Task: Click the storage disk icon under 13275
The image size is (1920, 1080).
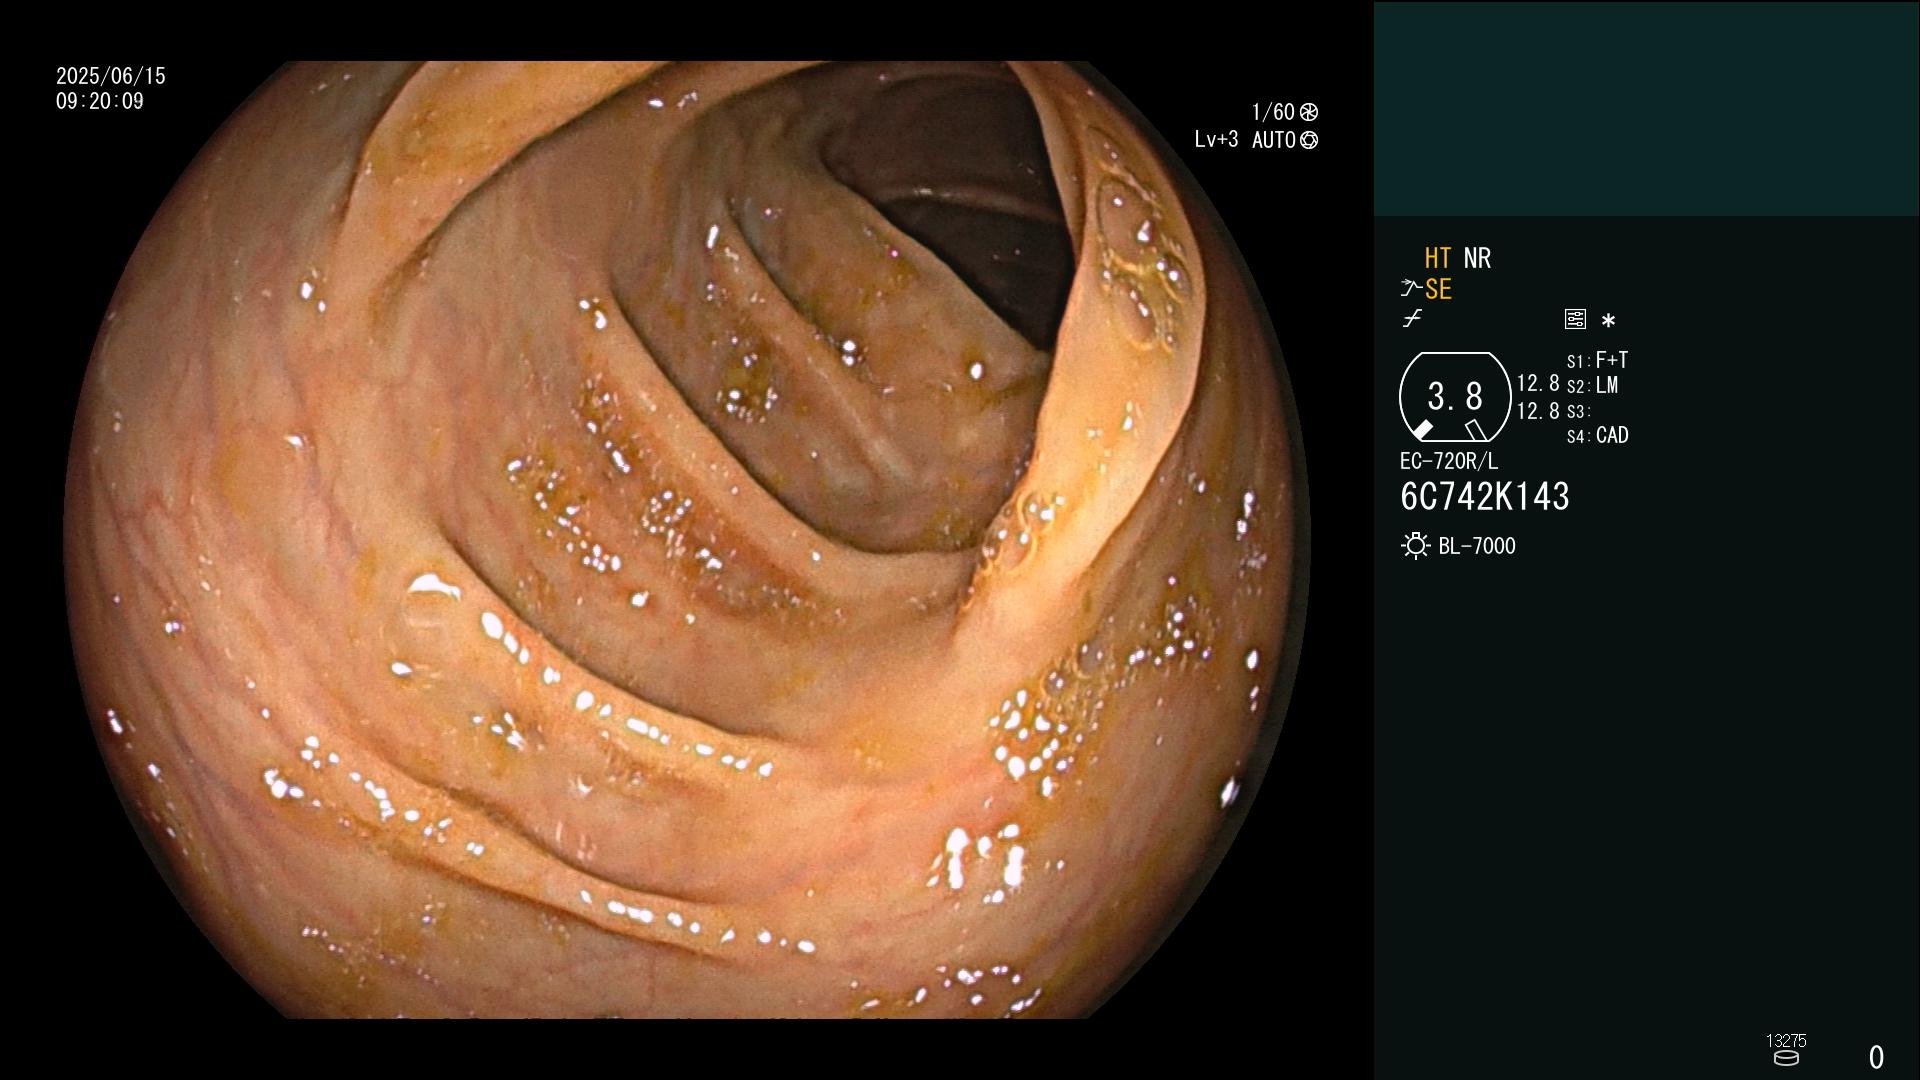Action: [x=1786, y=1058]
